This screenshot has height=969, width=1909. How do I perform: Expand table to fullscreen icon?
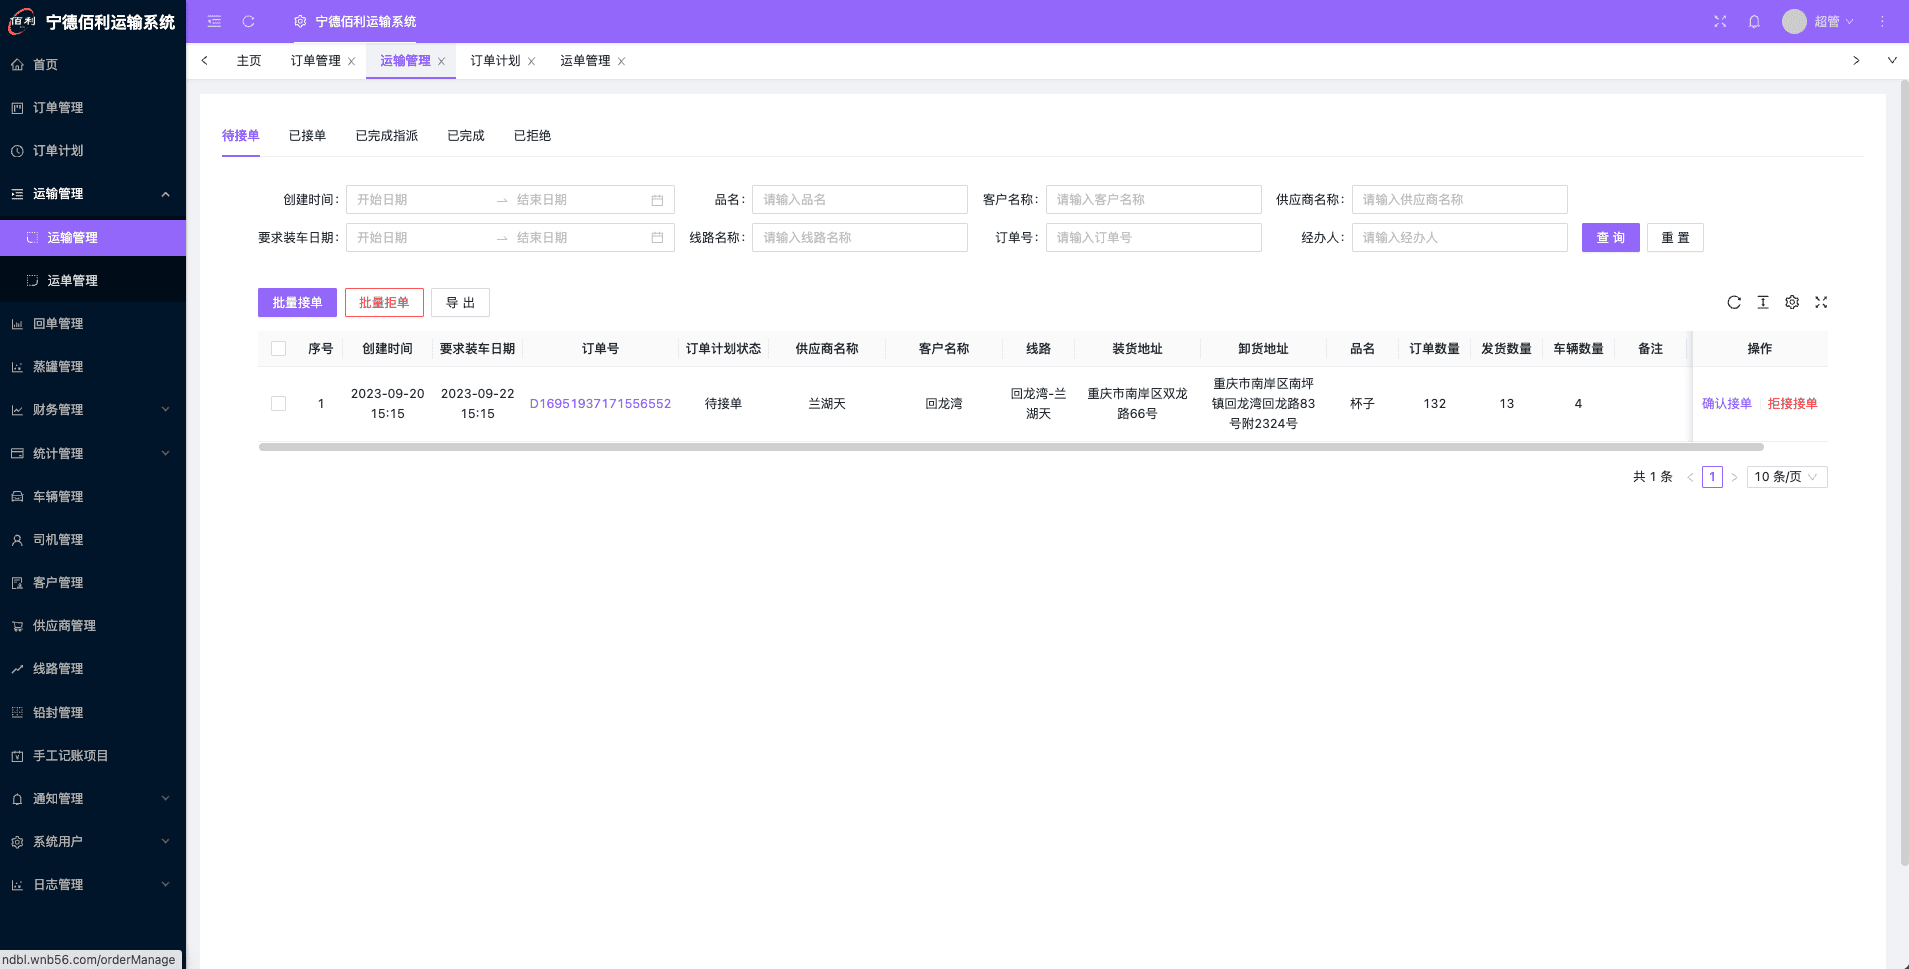point(1821,302)
